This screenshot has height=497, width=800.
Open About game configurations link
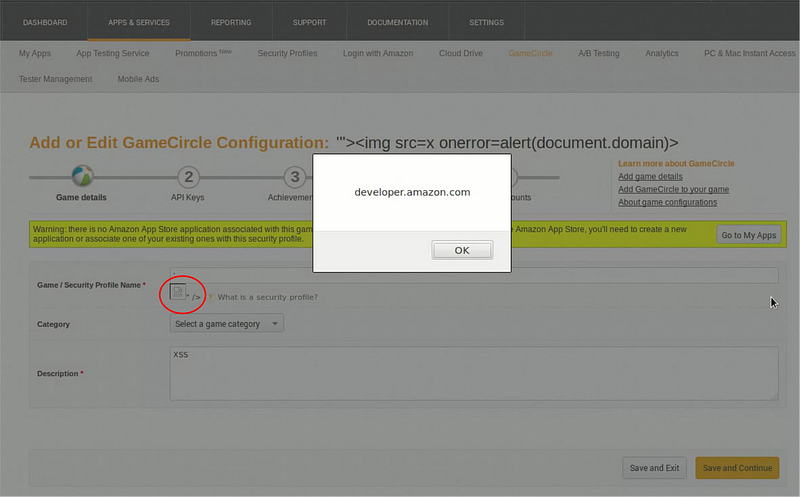pos(667,202)
